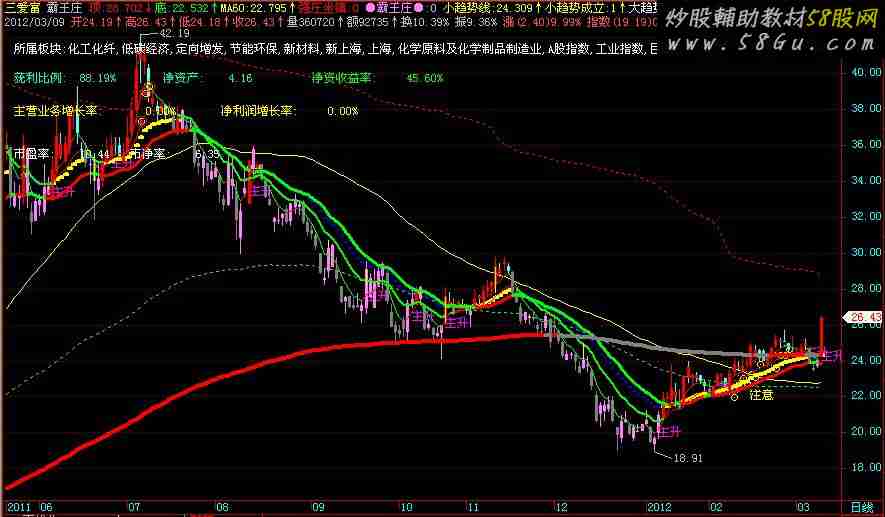
Task: Jump to month 11 on time axis
Action: click(472, 507)
